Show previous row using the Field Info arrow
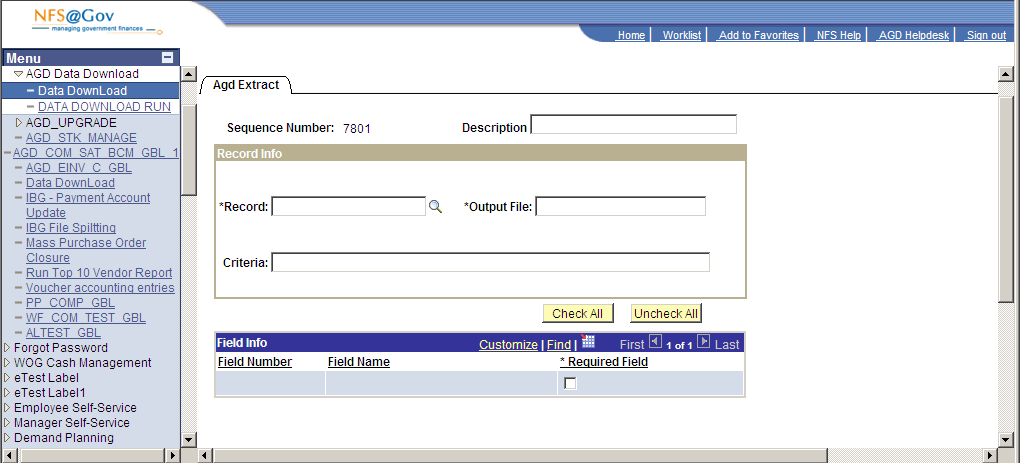Screen dimensions: 1024x463 pyautogui.click(x=655, y=342)
